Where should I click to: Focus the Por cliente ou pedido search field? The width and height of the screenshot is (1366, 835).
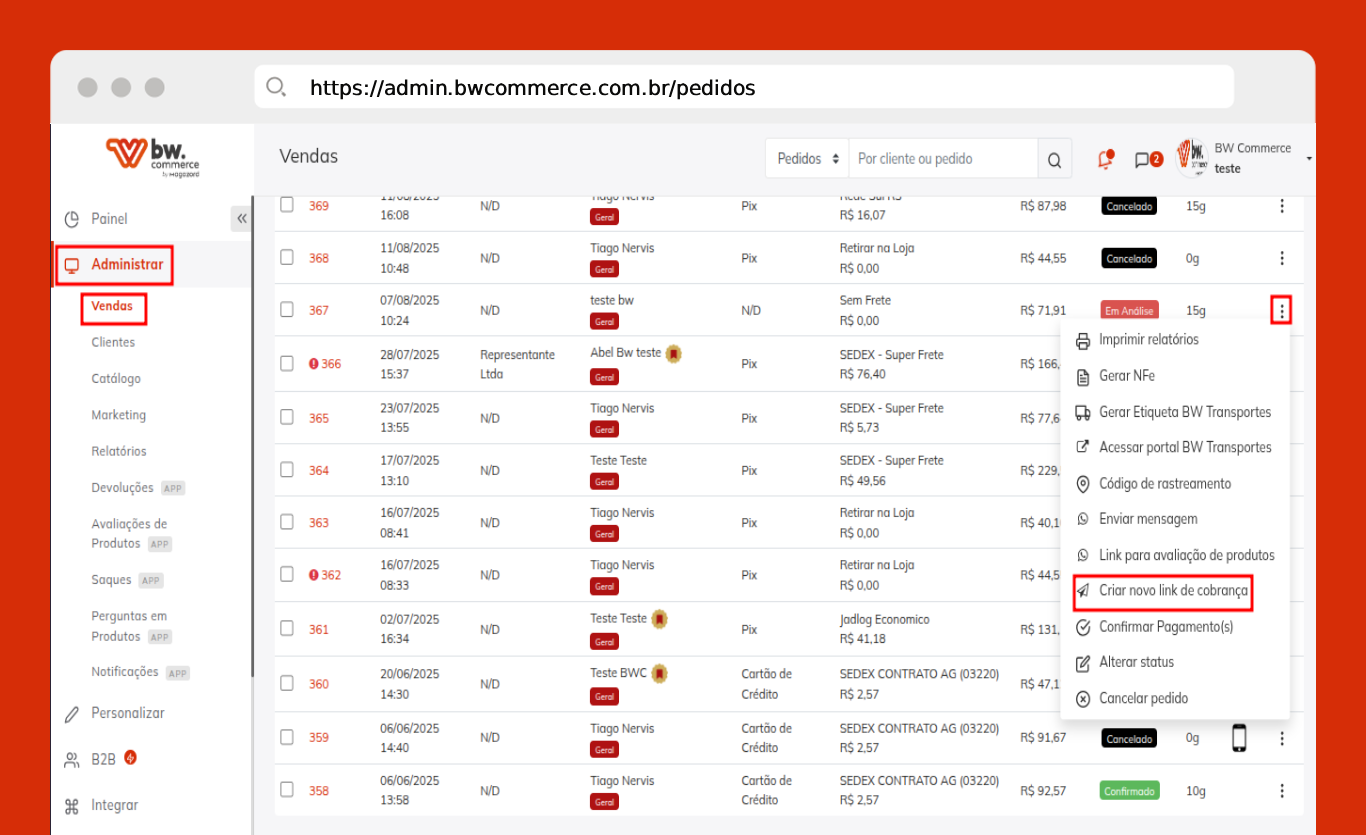pyautogui.click(x=943, y=159)
